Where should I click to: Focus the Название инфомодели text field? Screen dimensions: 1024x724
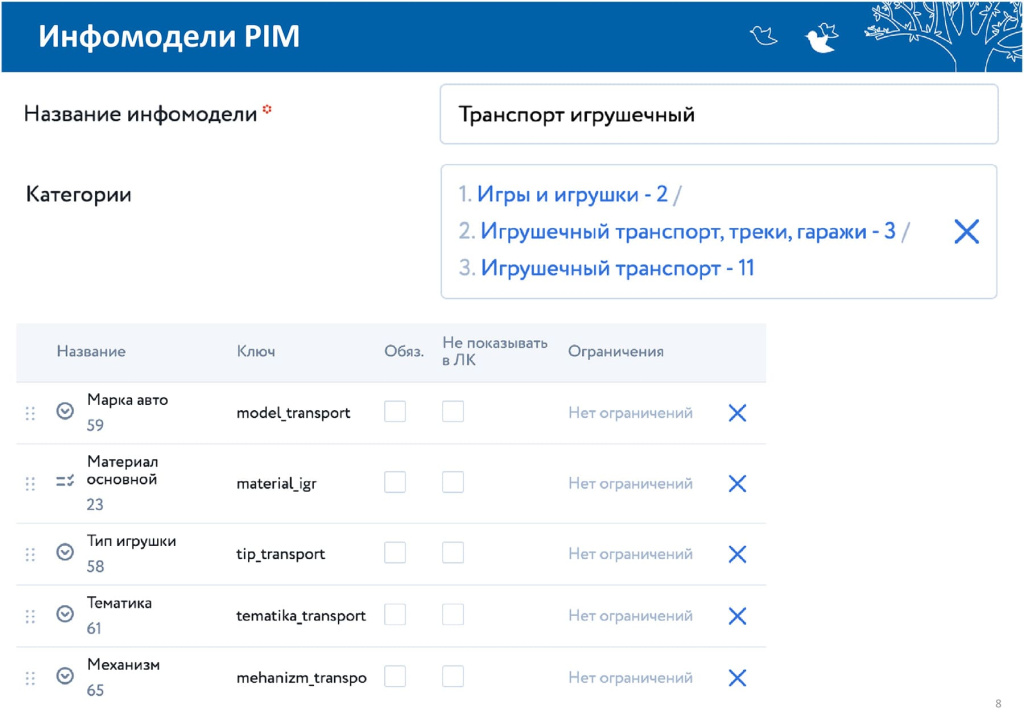718,114
